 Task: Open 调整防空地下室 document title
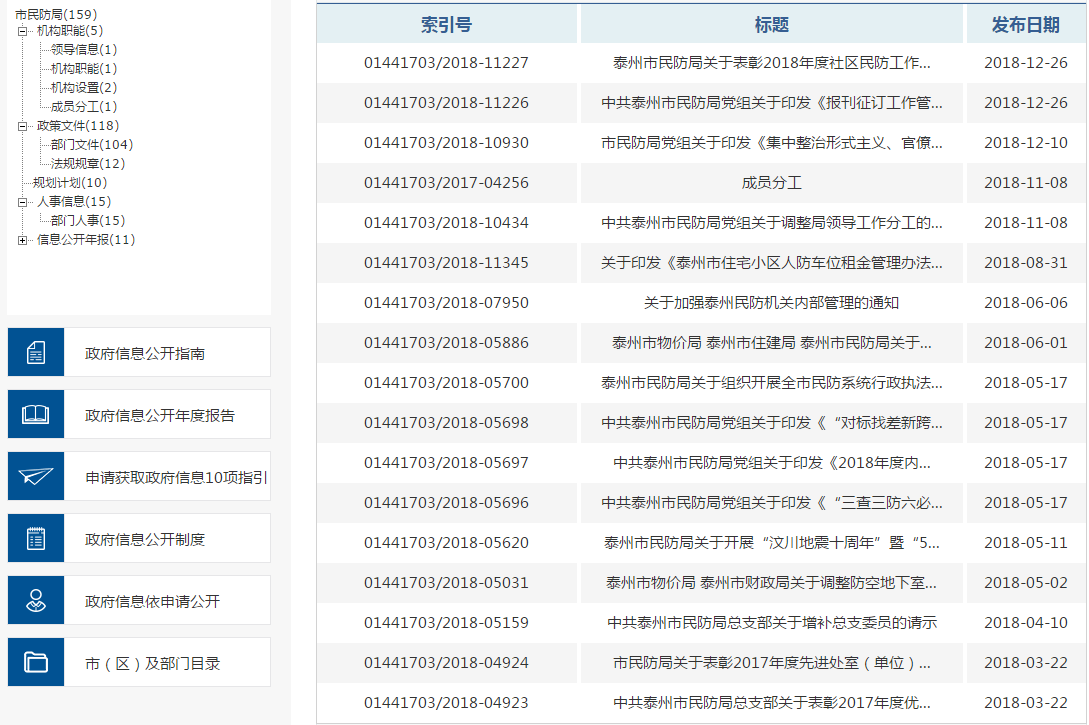pyautogui.click(x=772, y=583)
